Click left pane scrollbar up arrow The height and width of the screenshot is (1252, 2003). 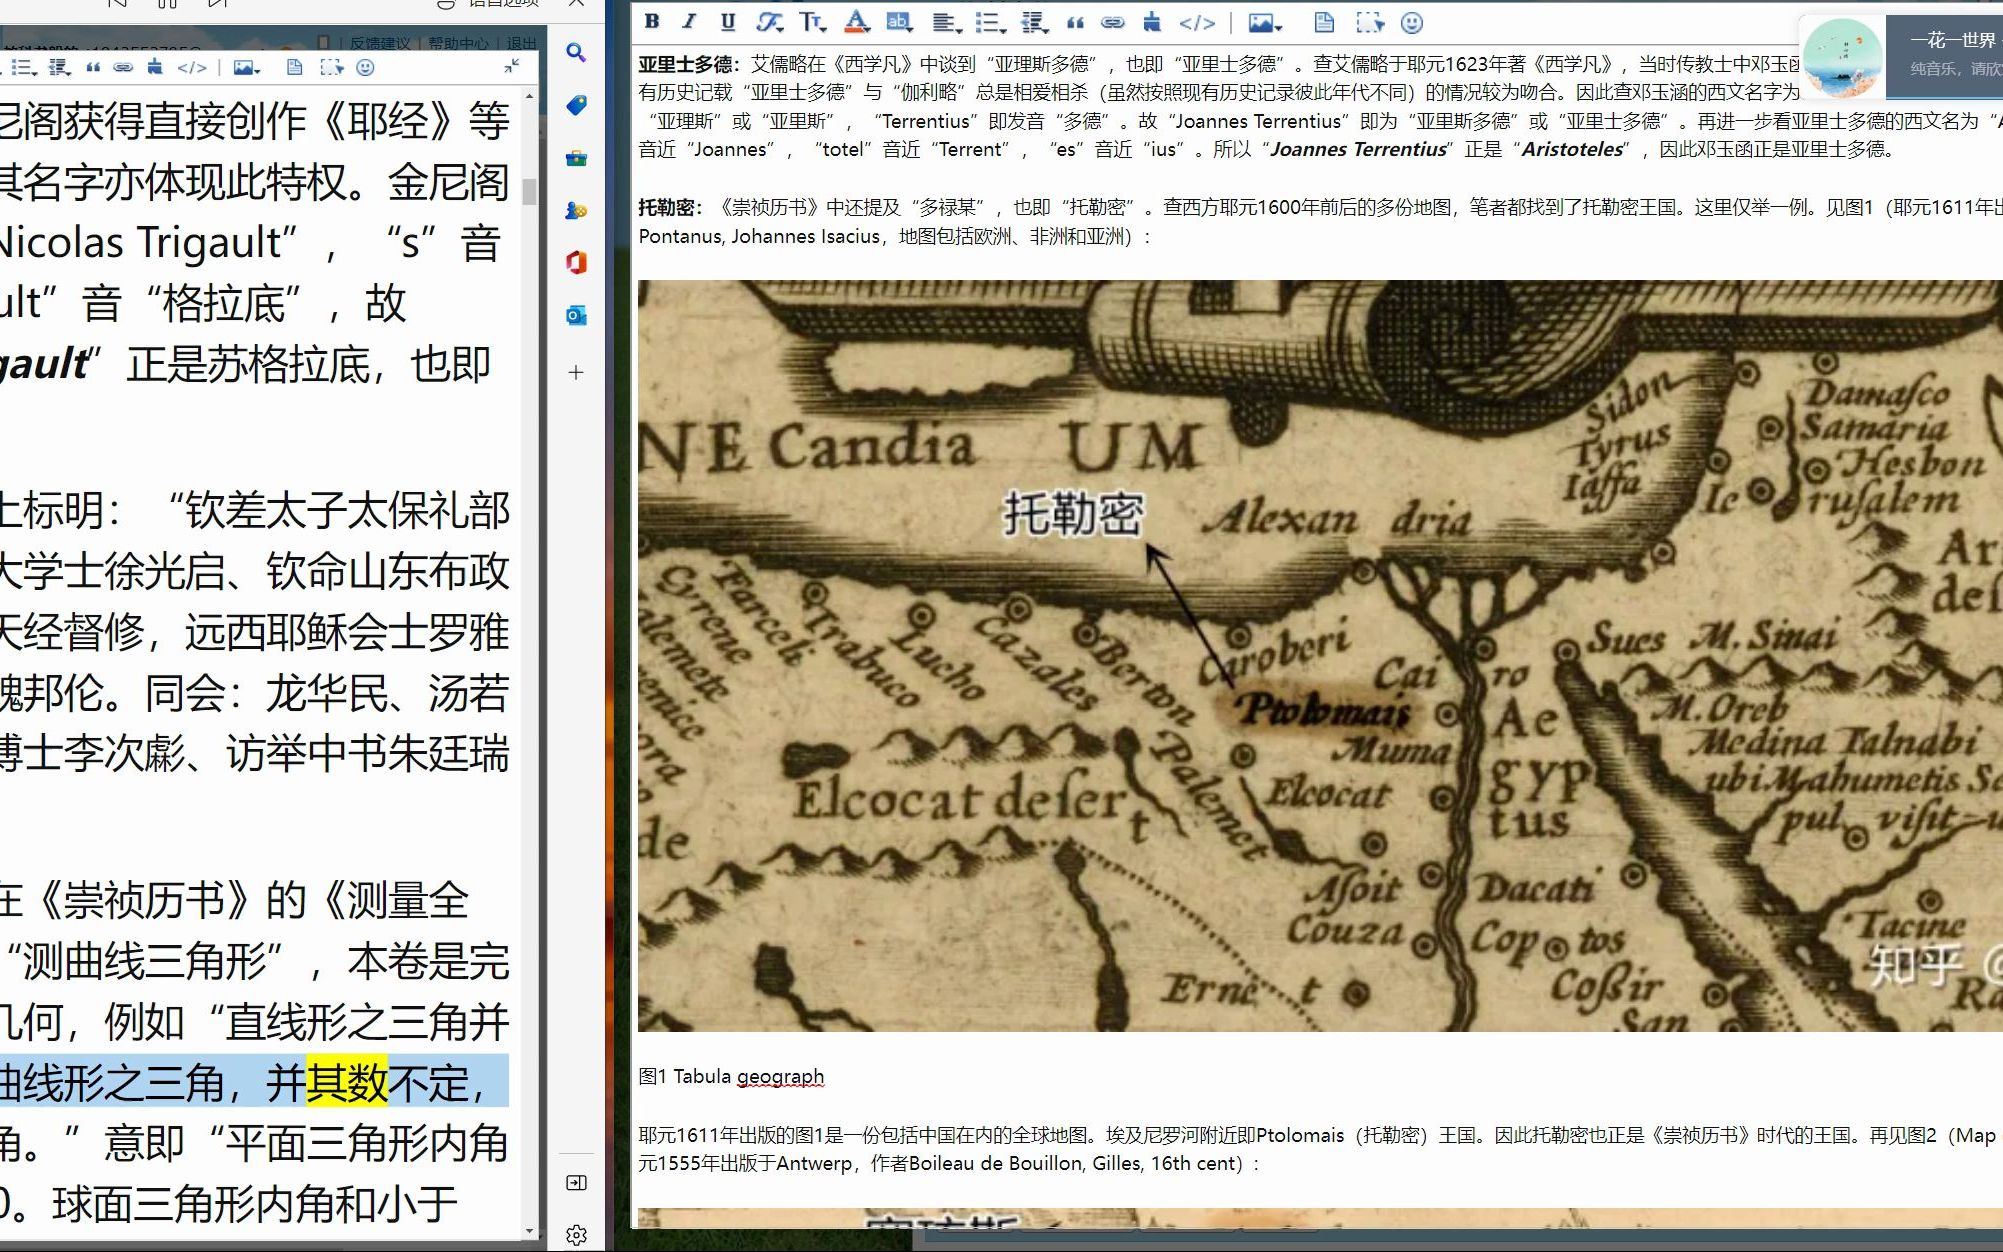pos(529,94)
